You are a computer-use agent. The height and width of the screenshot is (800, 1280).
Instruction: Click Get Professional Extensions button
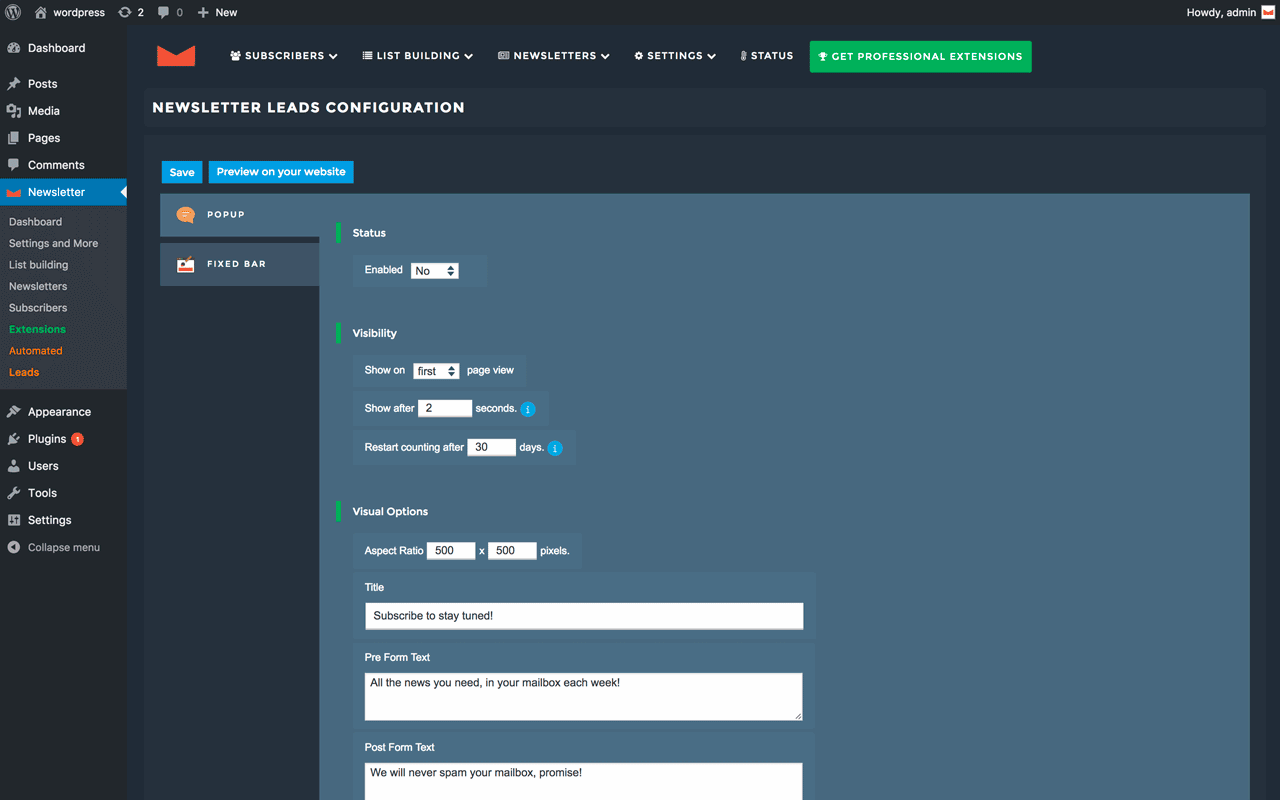(920, 56)
